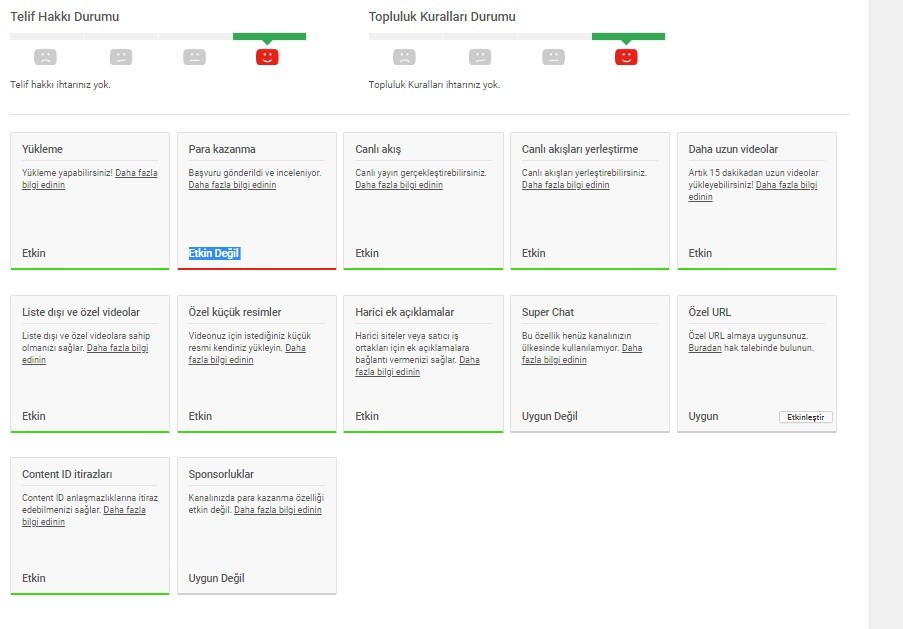The image size is (903, 629).
Task: Click the skeptical gray face under Telif Hakkı Durumu
Action: pyautogui.click(x=121, y=57)
